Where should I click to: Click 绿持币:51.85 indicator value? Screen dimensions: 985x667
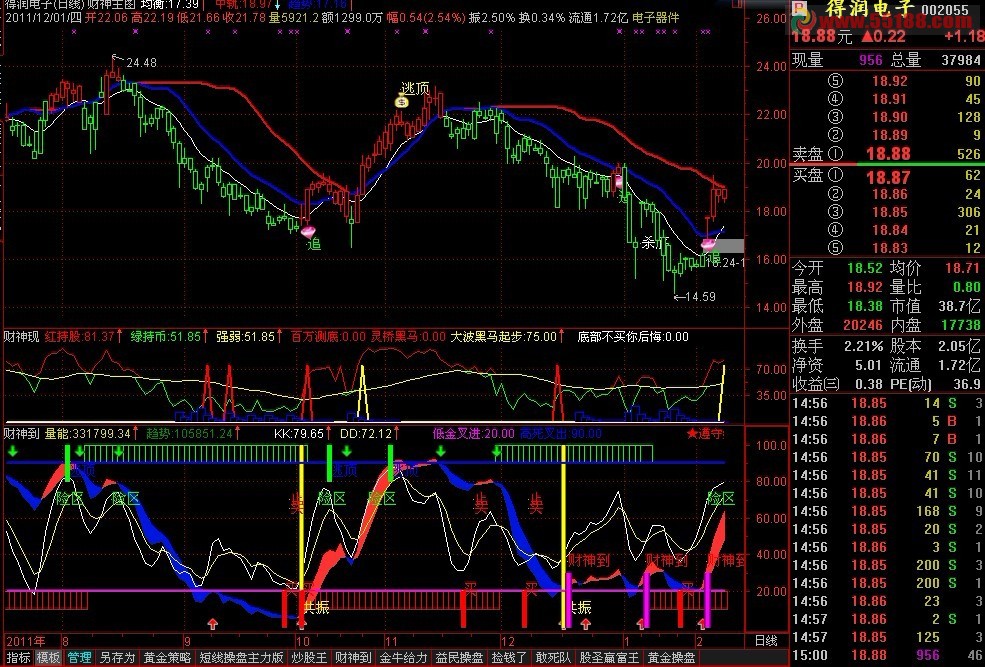(165, 337)
